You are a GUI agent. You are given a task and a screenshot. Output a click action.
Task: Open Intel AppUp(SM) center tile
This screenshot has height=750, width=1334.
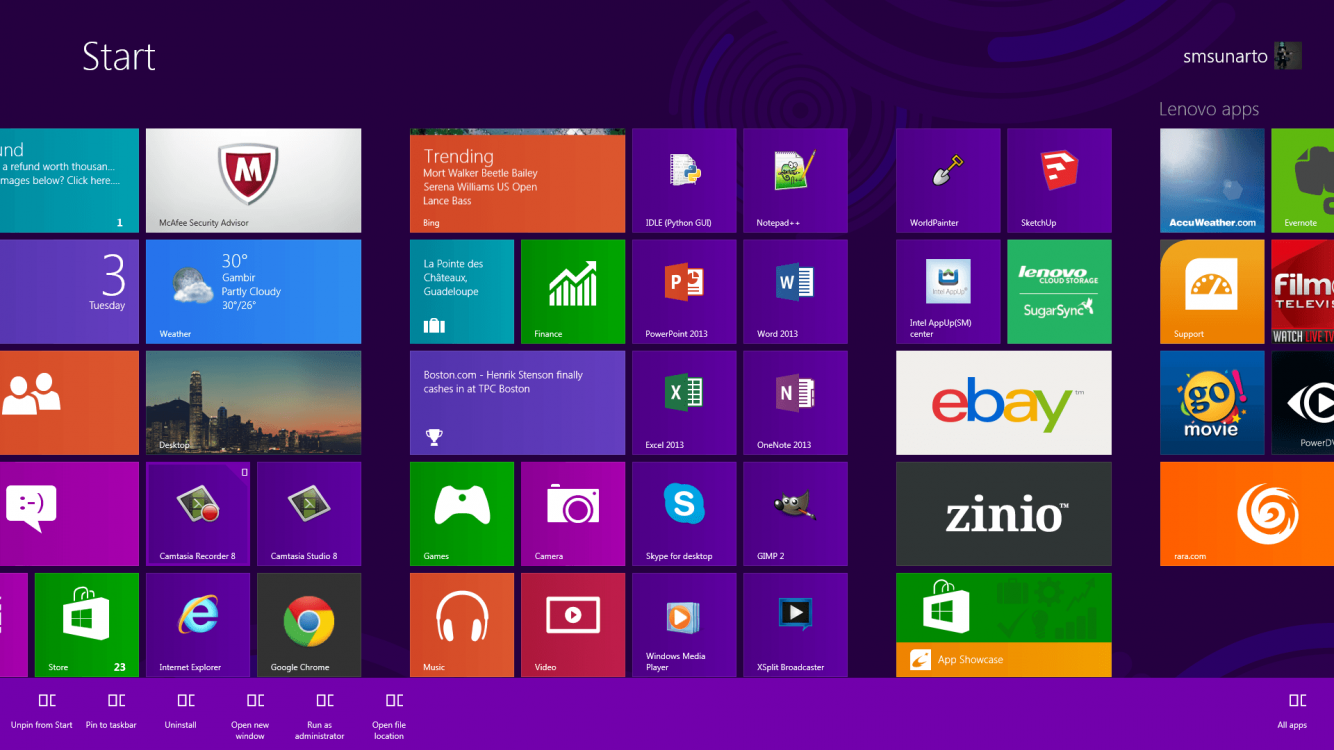(x=948, y=292)
